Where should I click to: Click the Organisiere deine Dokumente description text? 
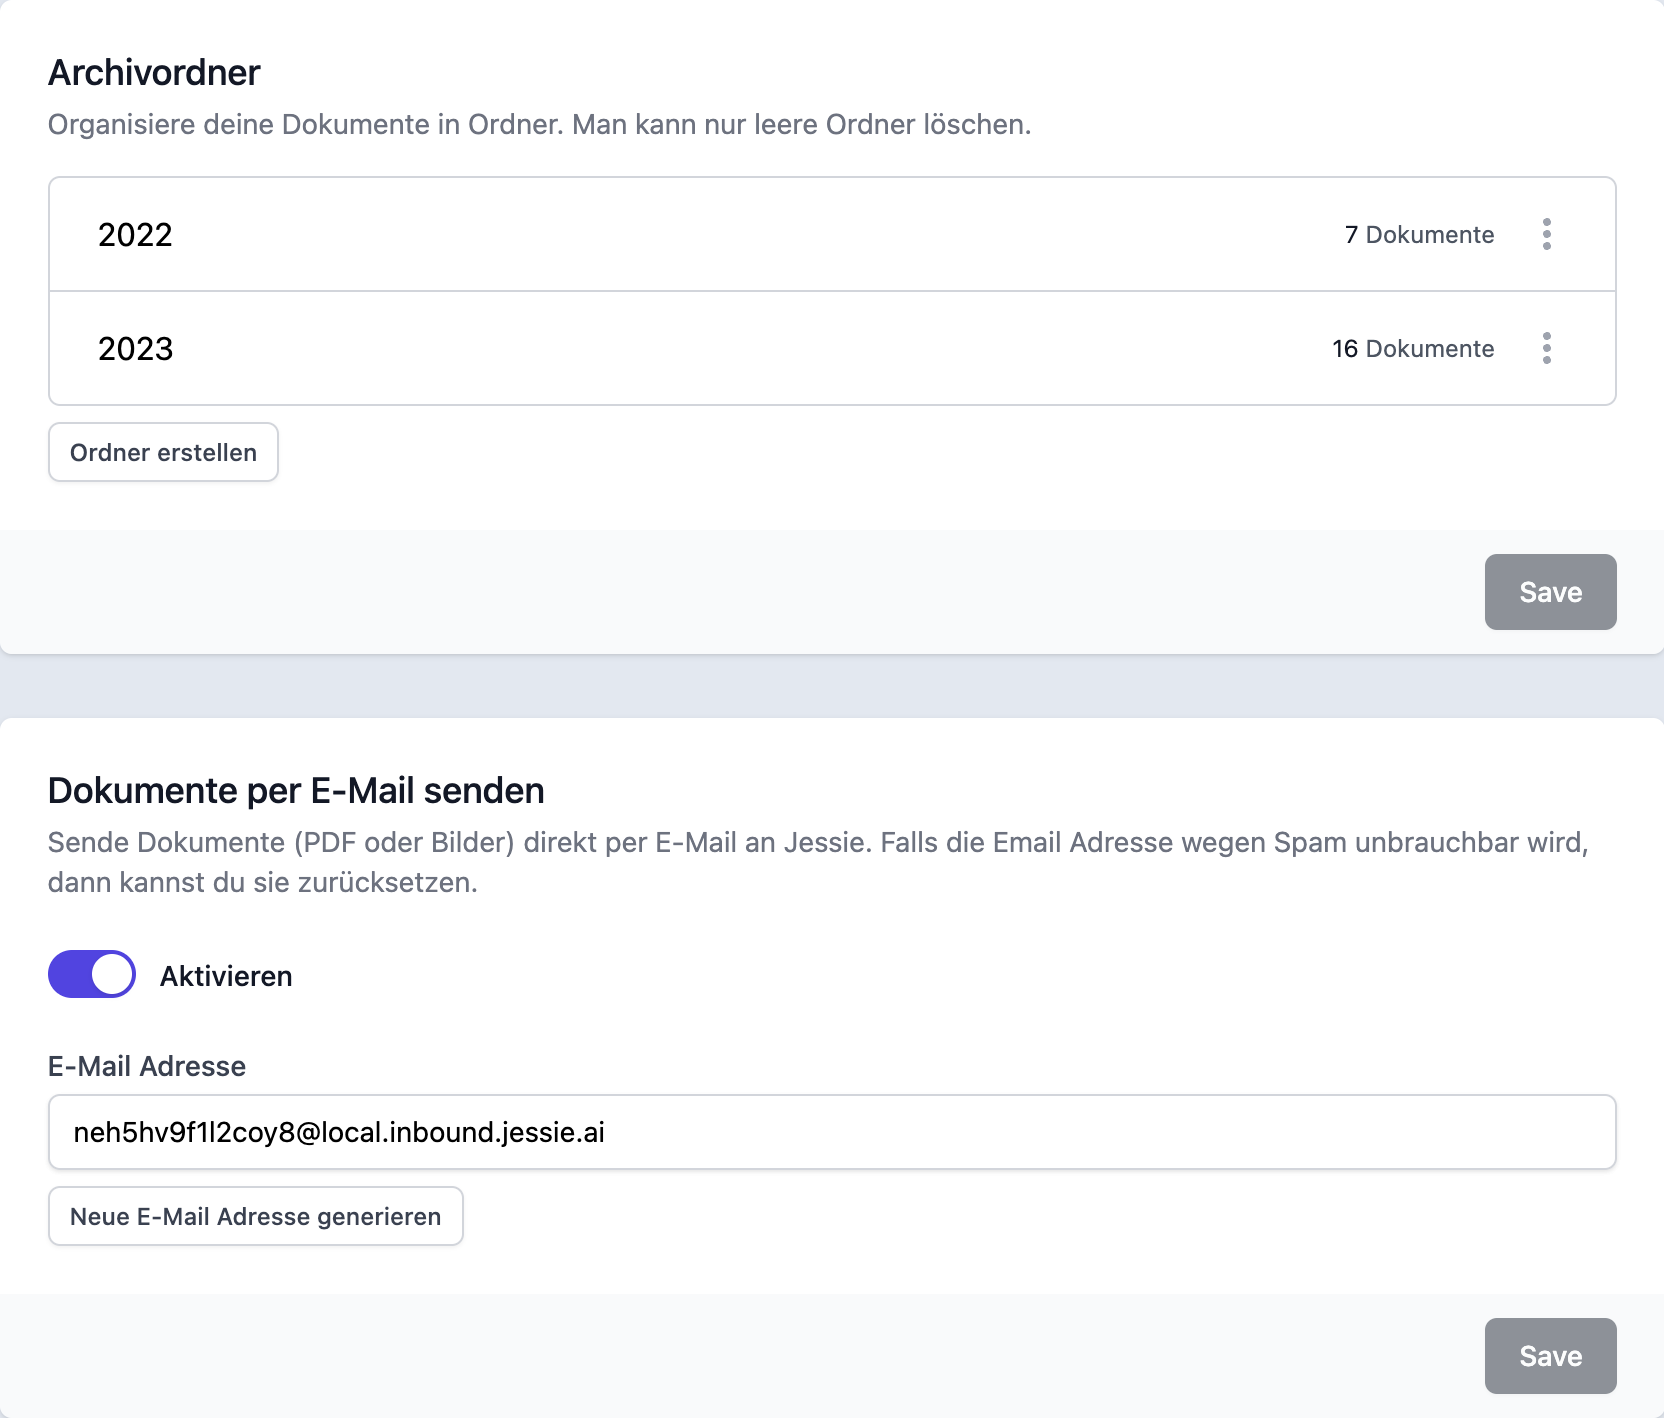coord(539,125)
